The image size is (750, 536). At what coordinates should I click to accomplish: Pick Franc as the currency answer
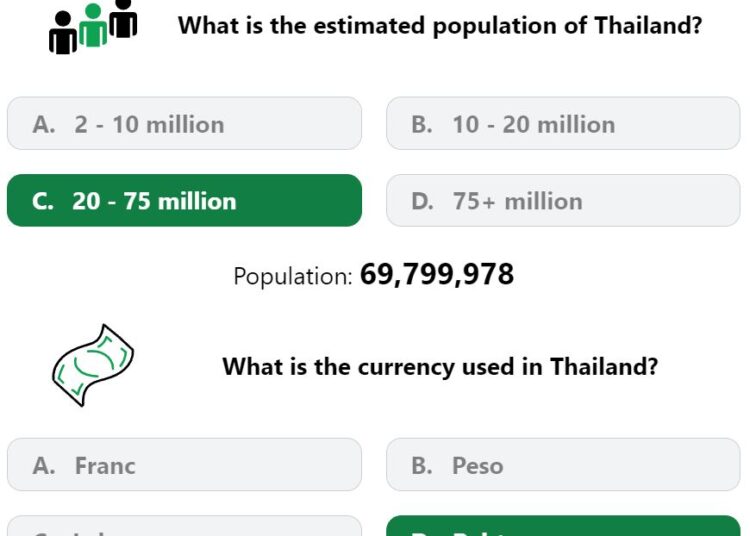tap(184, 465)
